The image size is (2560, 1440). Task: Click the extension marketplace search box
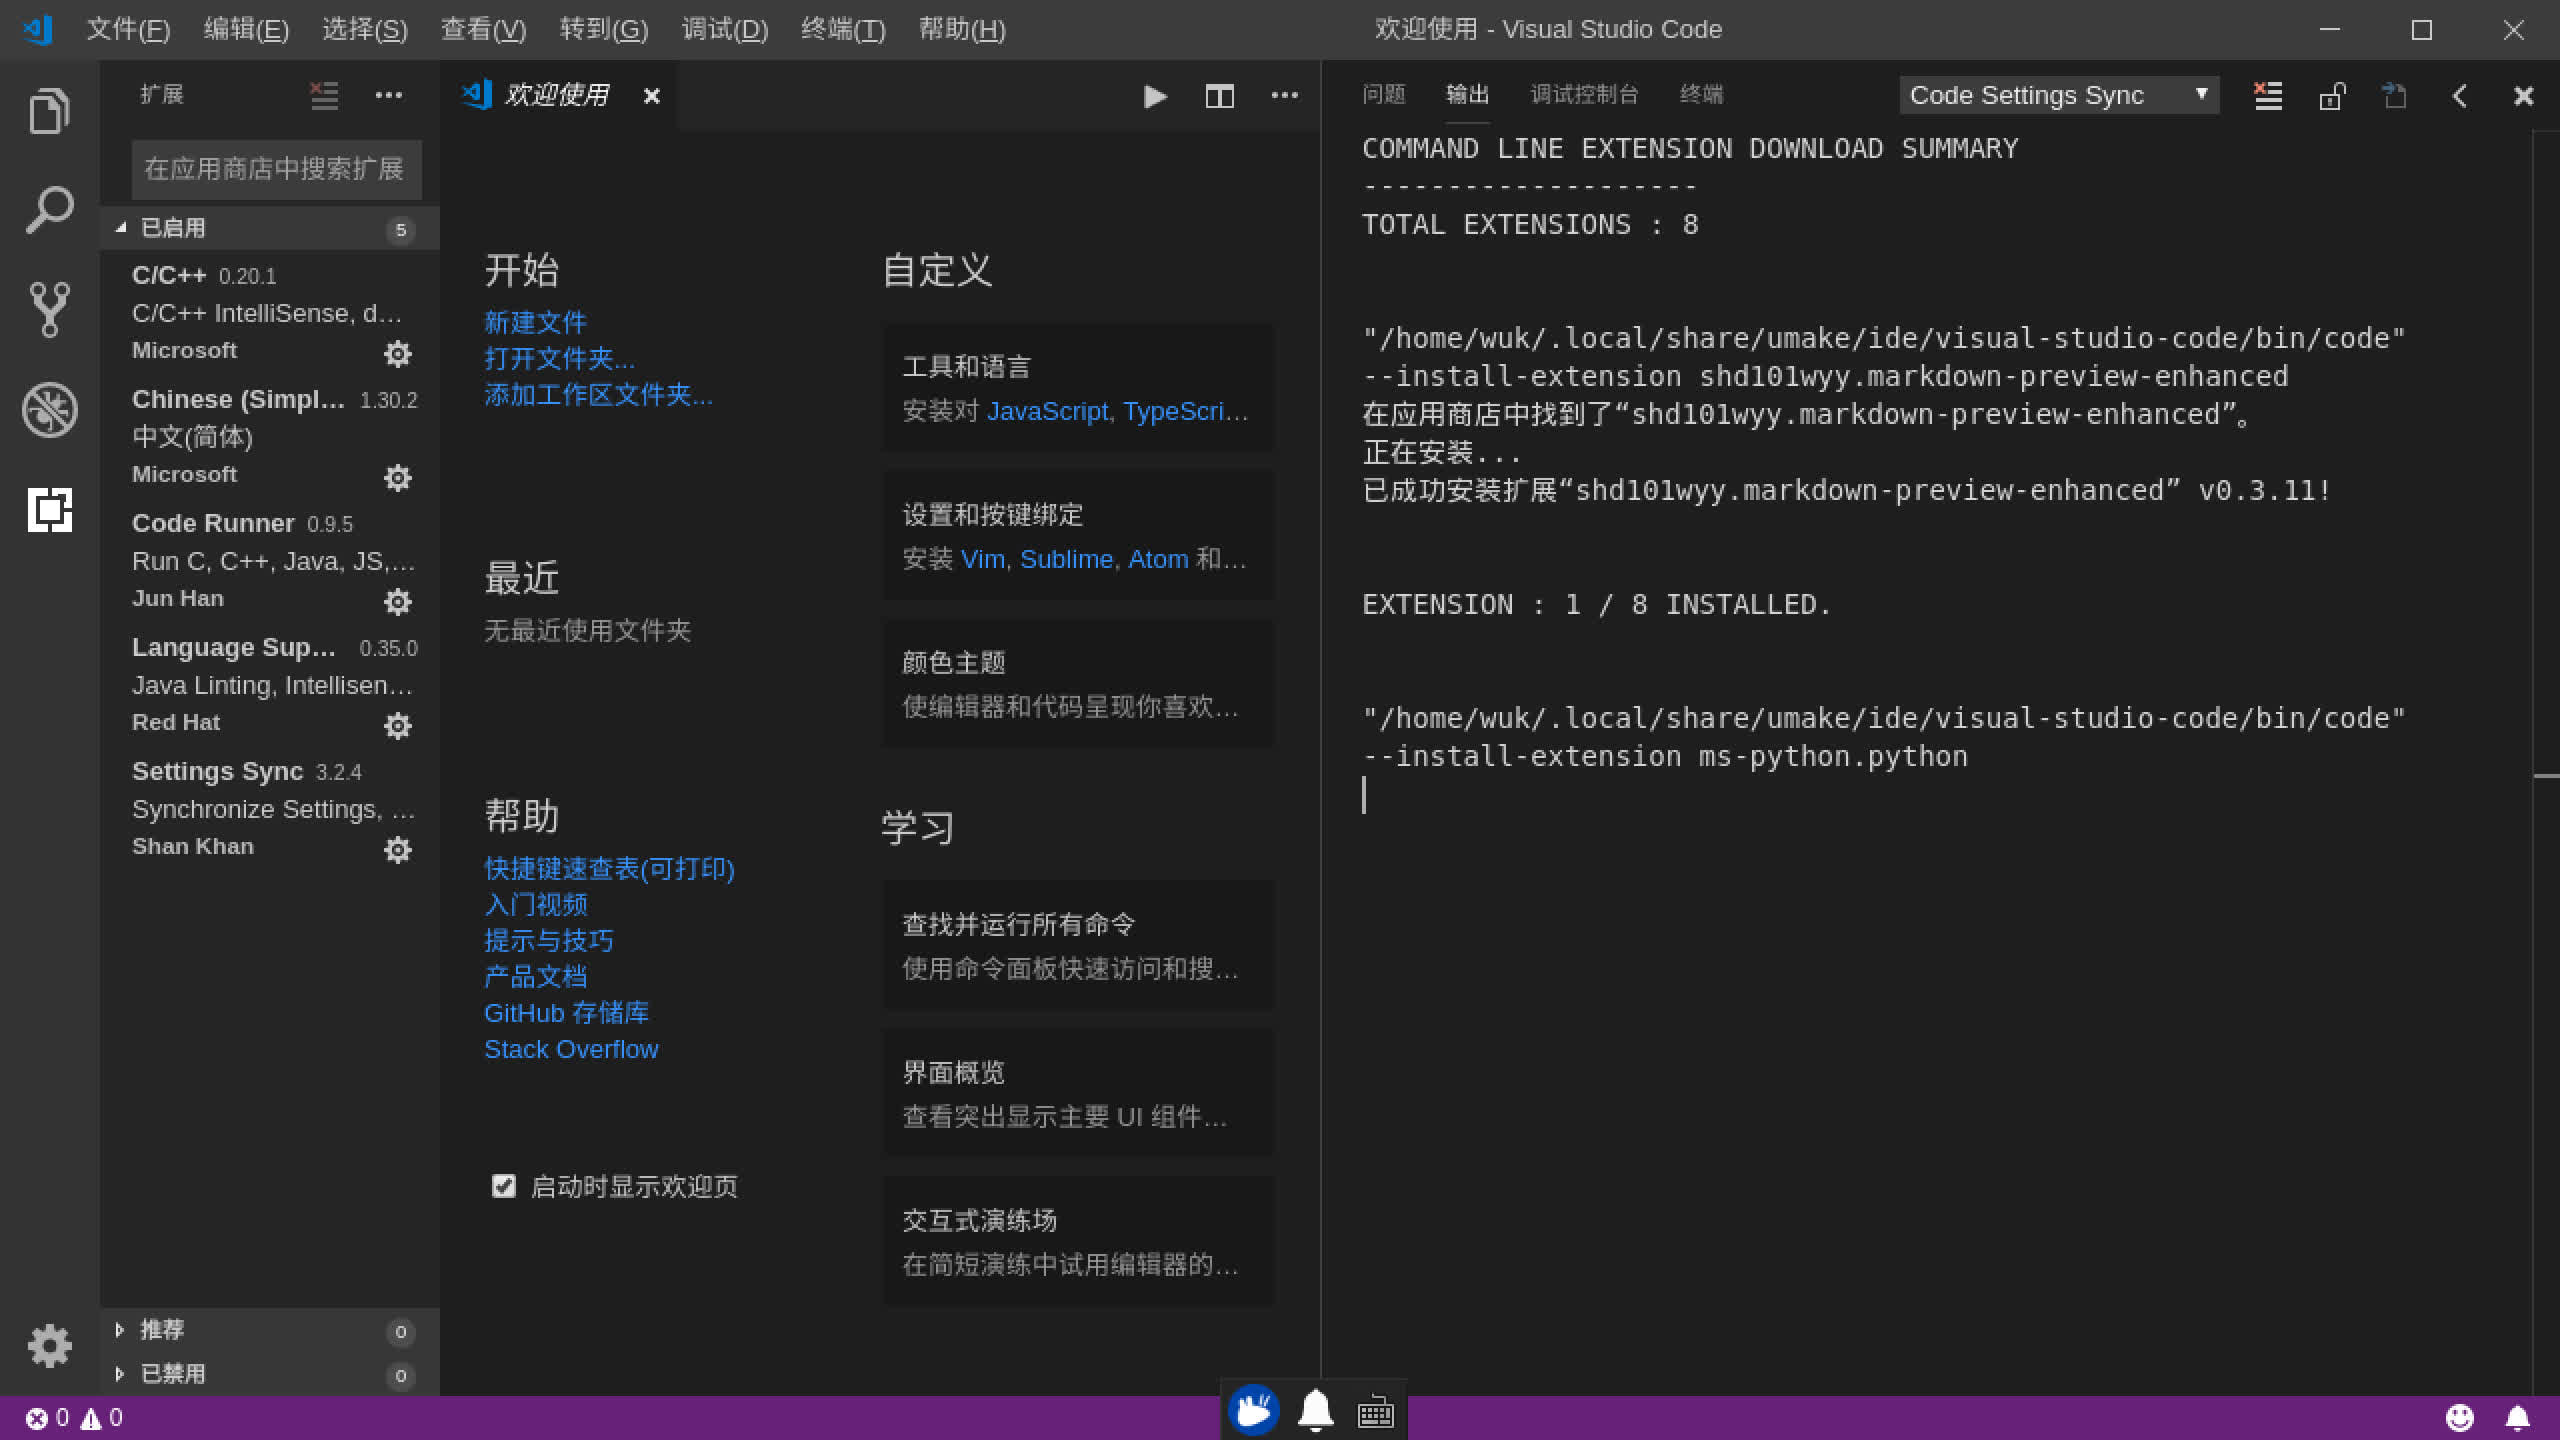276,169
